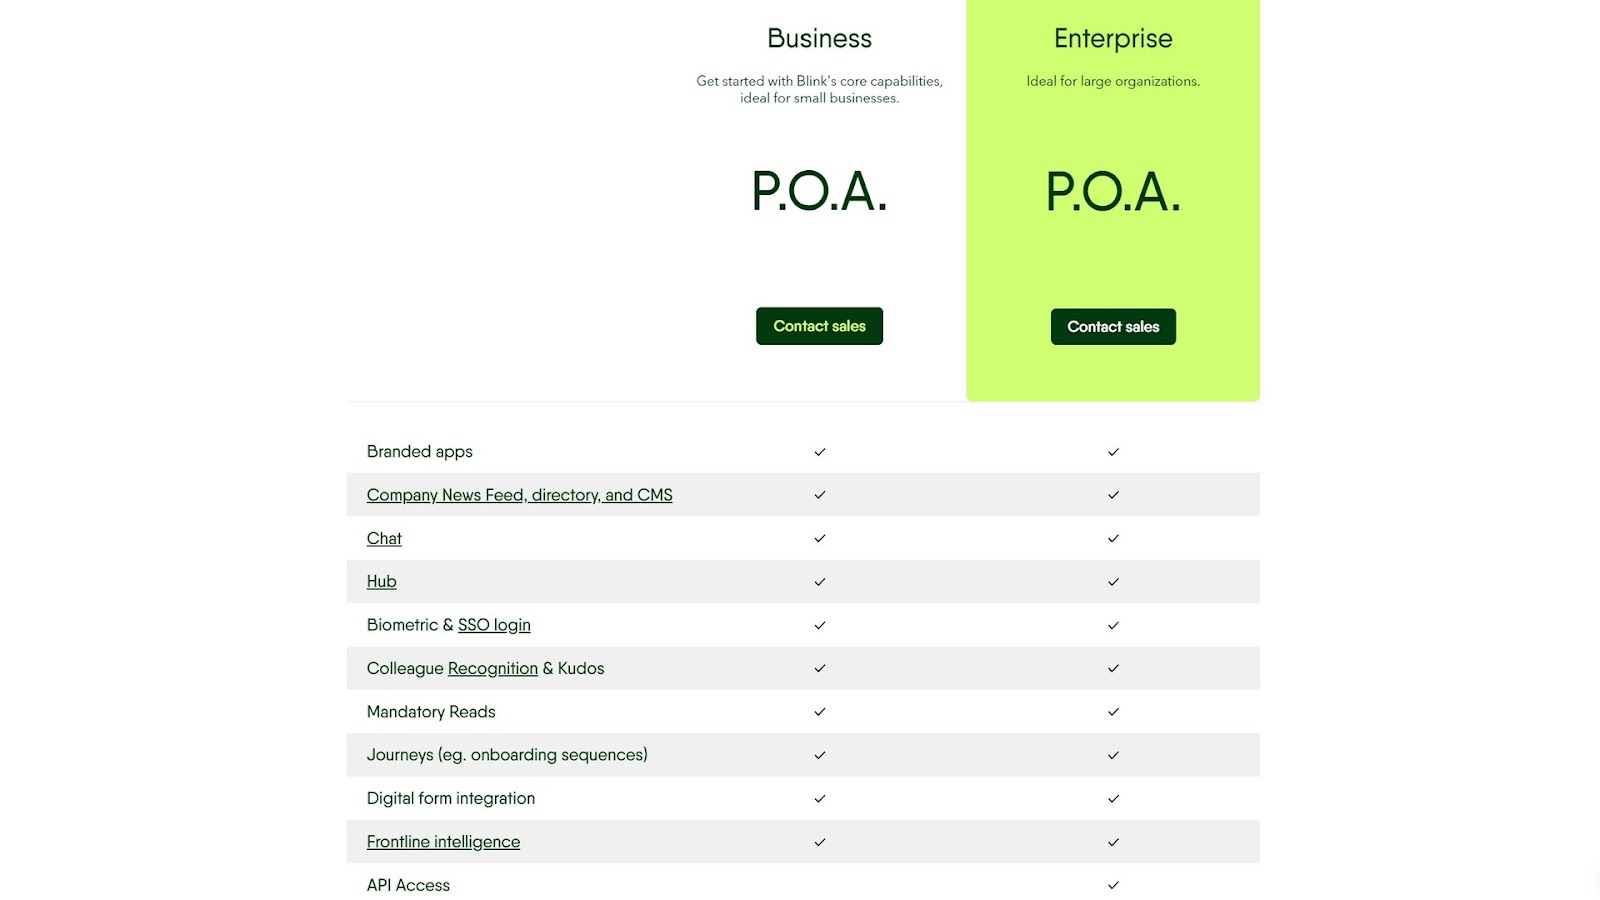
Task: Click Enterprise checkmark for Frontline intelligence
Action: coord(1113,842)
